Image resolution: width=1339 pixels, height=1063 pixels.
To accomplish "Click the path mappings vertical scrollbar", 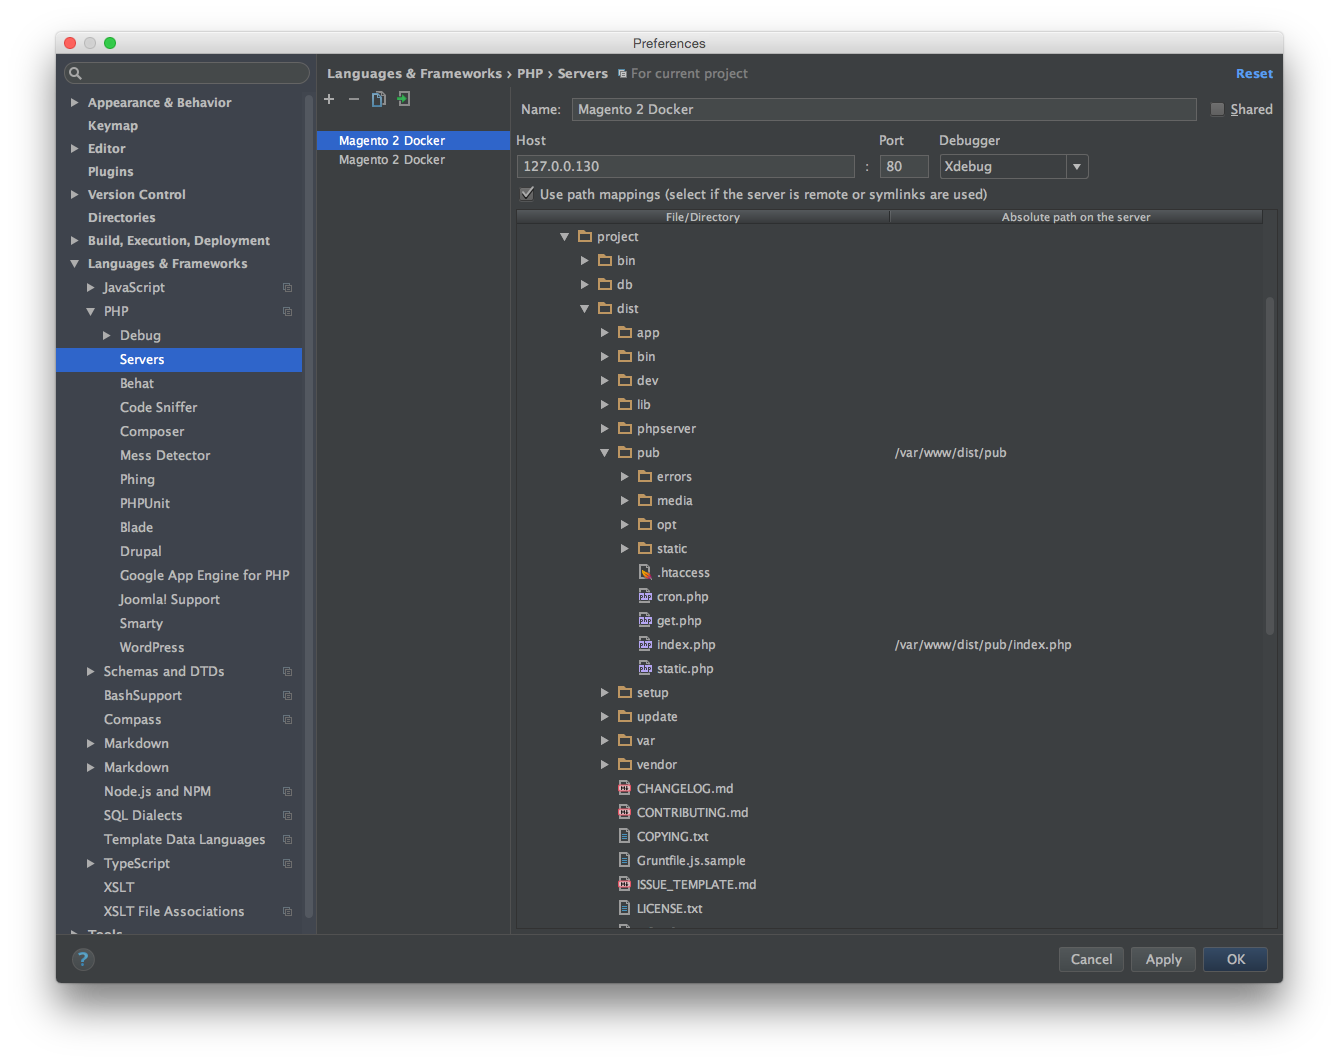I will tap(1270, 465).
